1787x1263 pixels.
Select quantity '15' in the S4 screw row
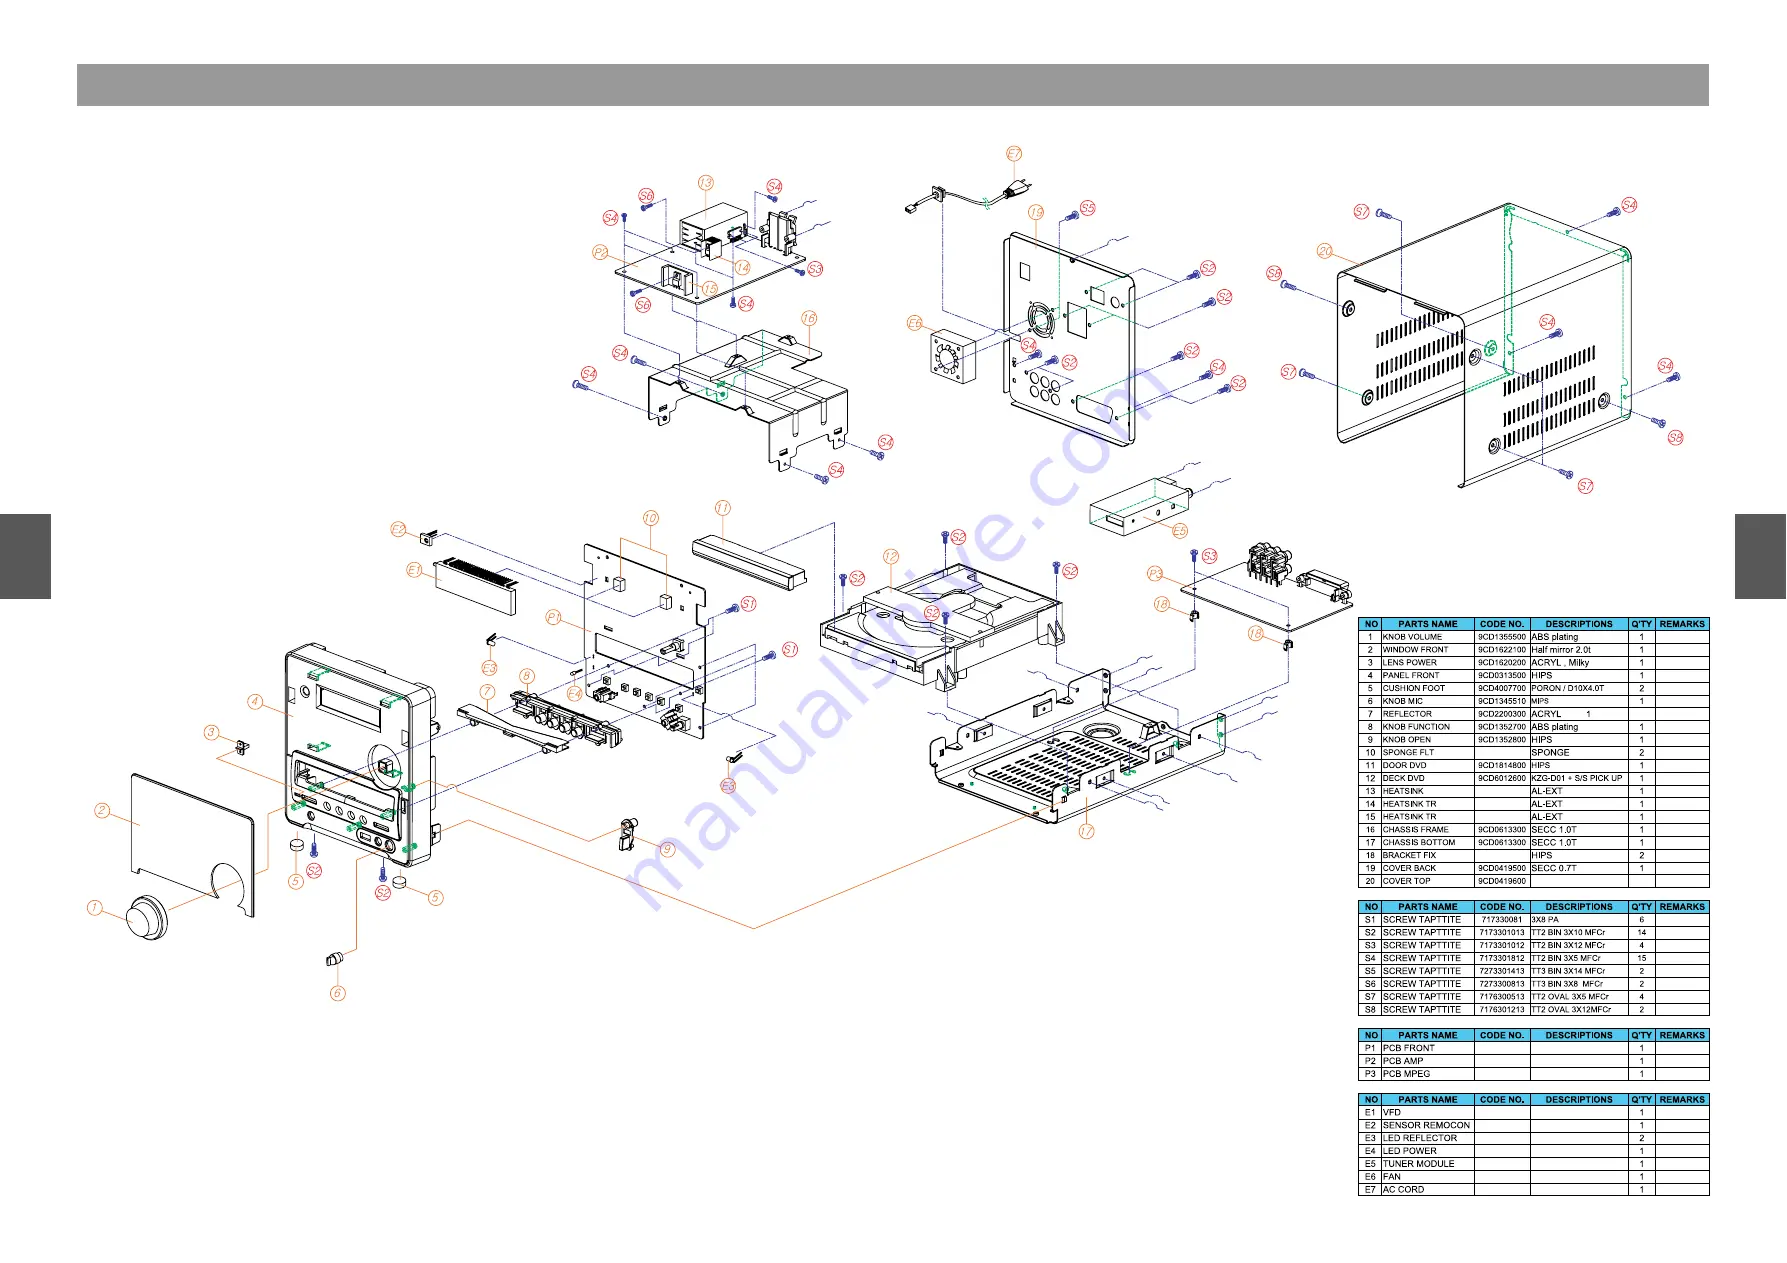(1642, 958)
